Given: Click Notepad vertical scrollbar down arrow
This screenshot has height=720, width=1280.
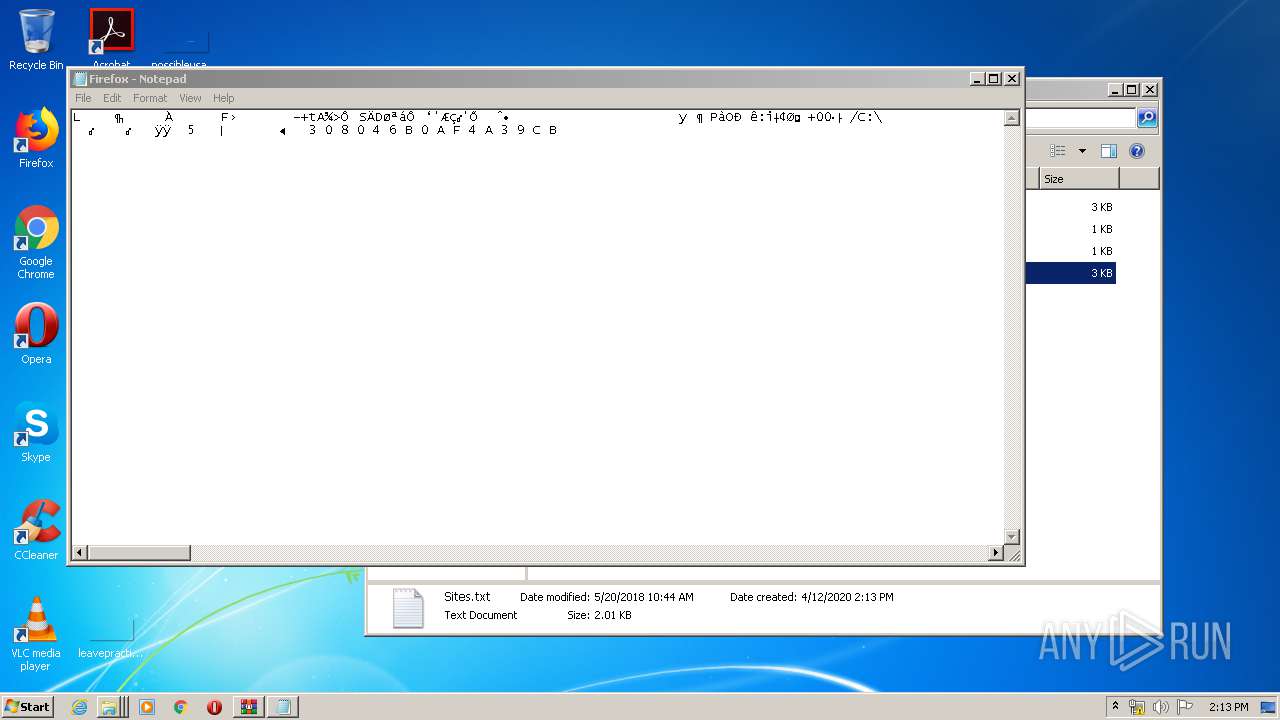Looking at the screenshot, I should (1011, 536).
